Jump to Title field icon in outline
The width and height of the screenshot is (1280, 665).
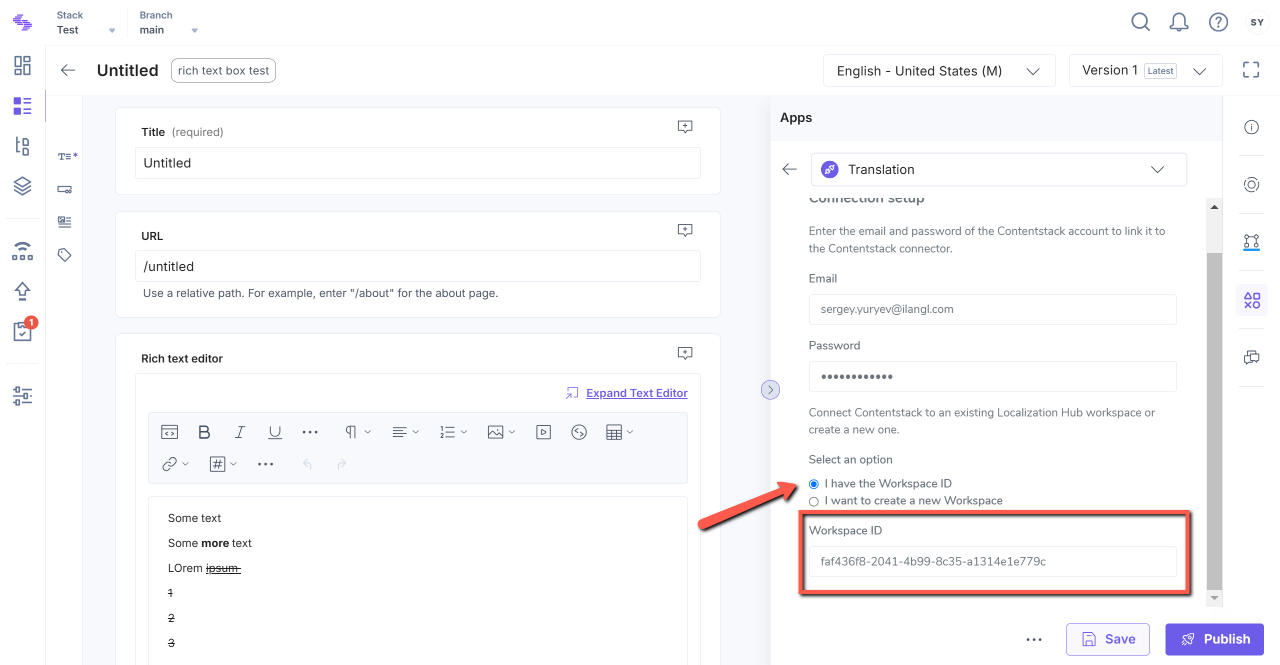coord(67,156)
